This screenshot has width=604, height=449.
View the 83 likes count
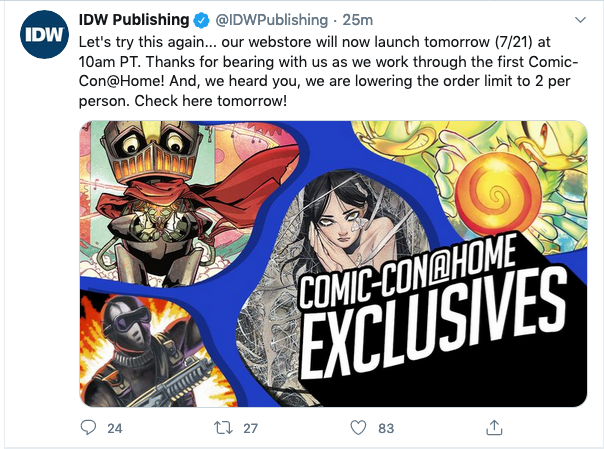(386, 429)
